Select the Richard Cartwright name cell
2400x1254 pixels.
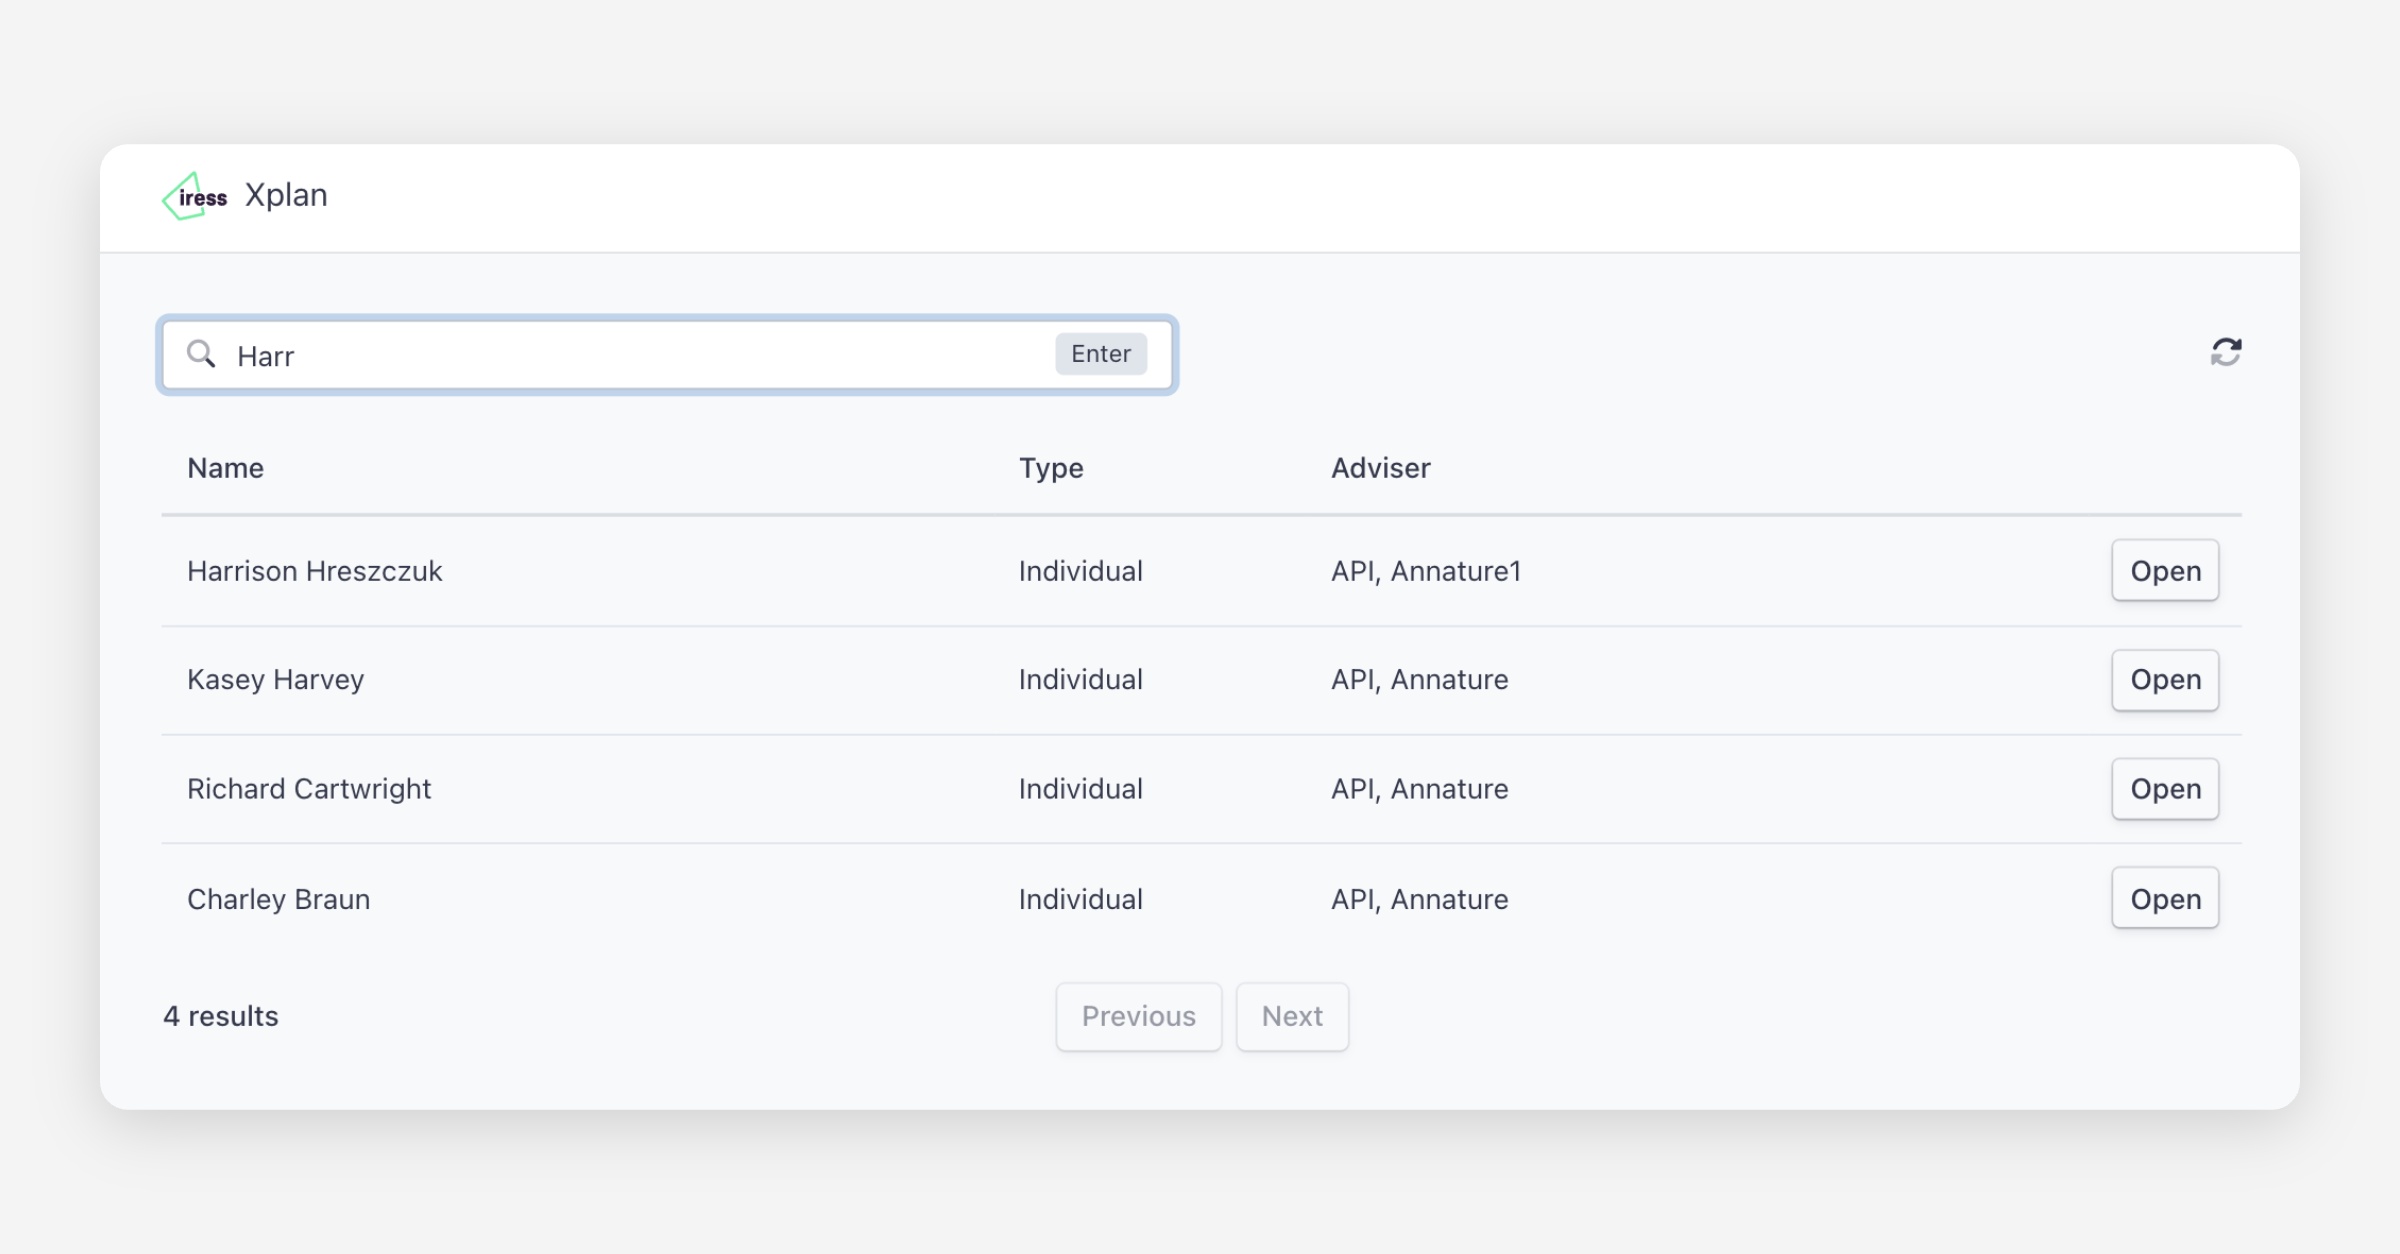[308, 789]
